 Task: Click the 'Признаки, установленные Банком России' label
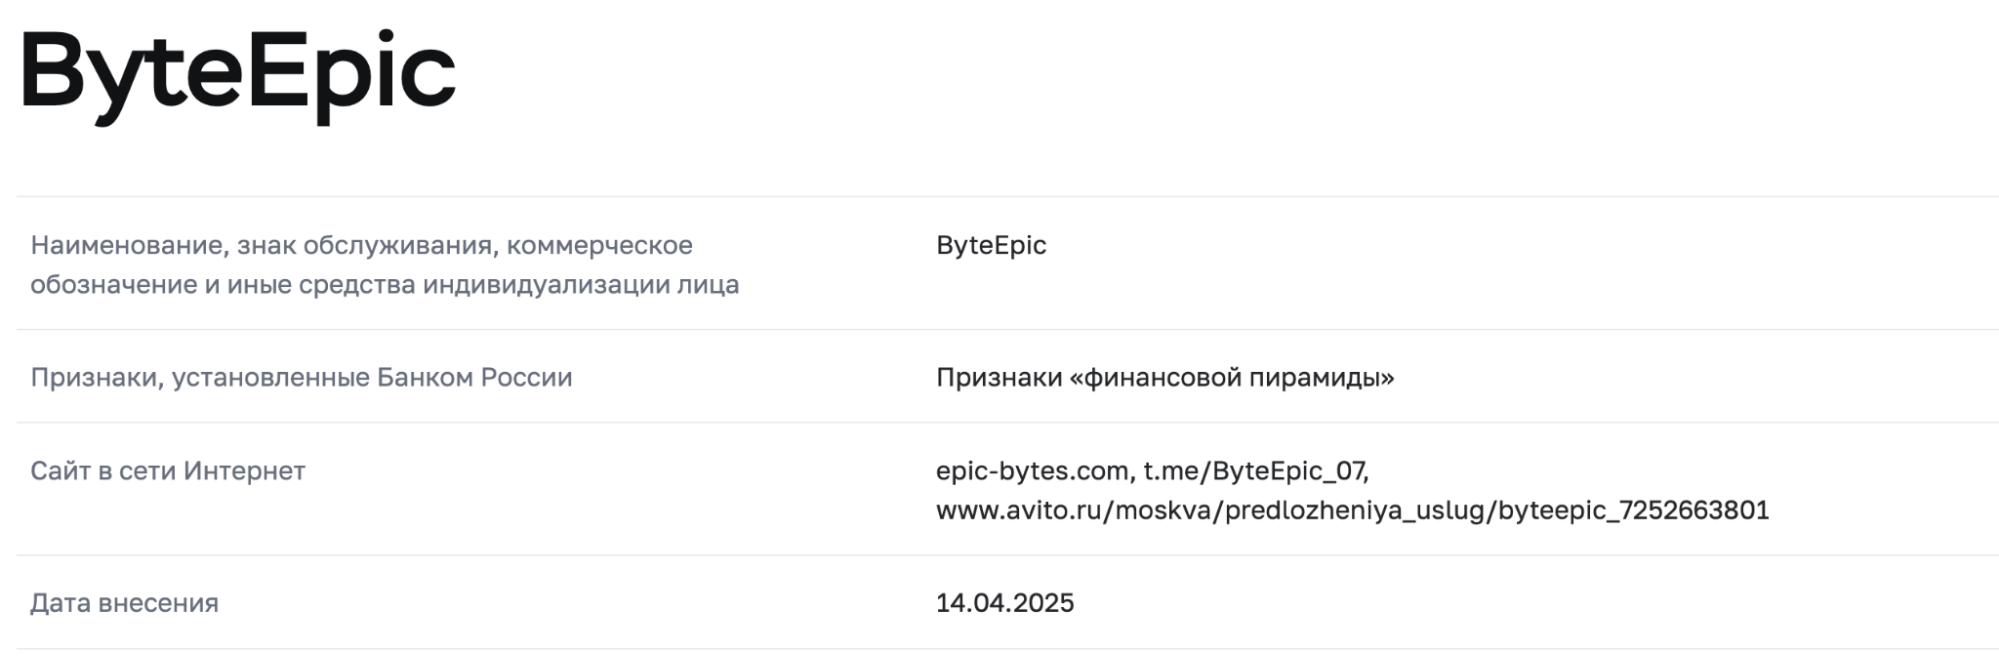(301, 378)
